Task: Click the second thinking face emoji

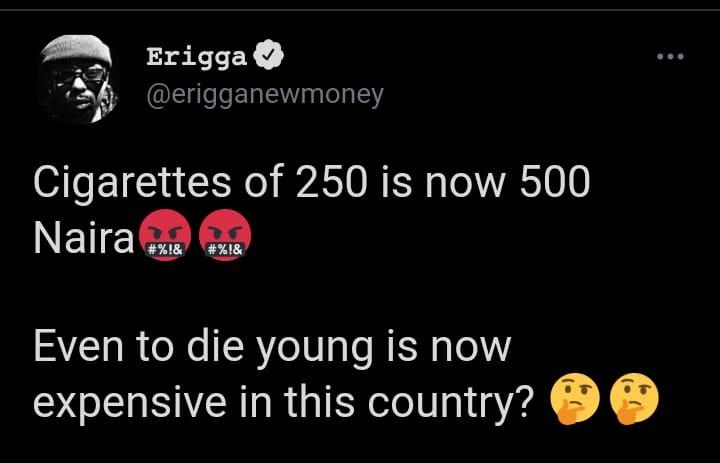Action: point(634,399)
